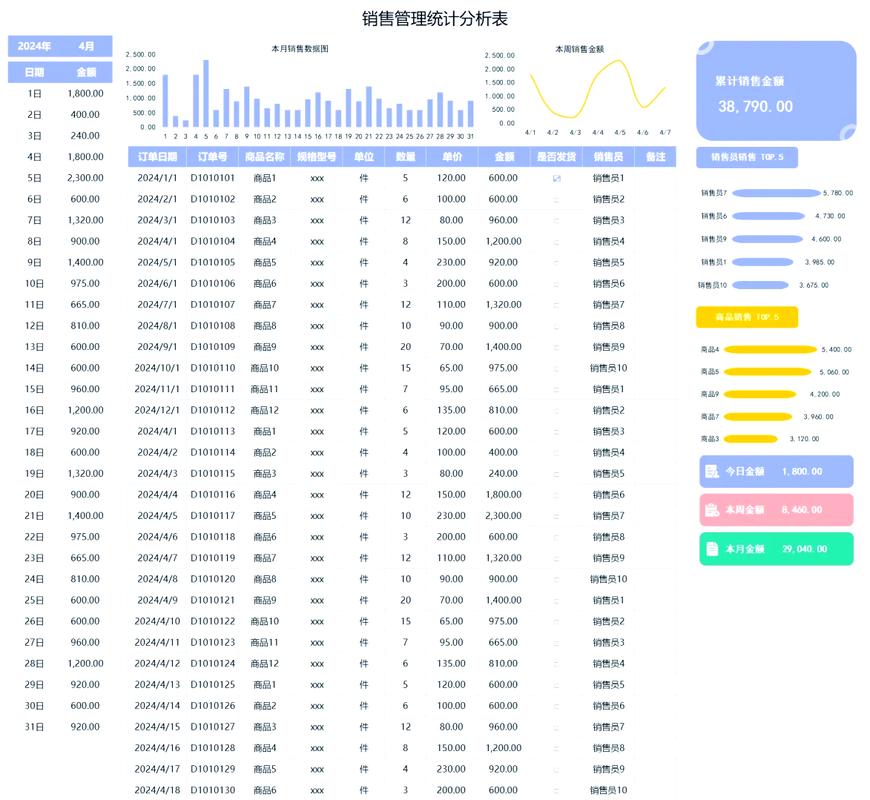Tick the 是否发货 checkbox for order D1010106

coord(557,283)
